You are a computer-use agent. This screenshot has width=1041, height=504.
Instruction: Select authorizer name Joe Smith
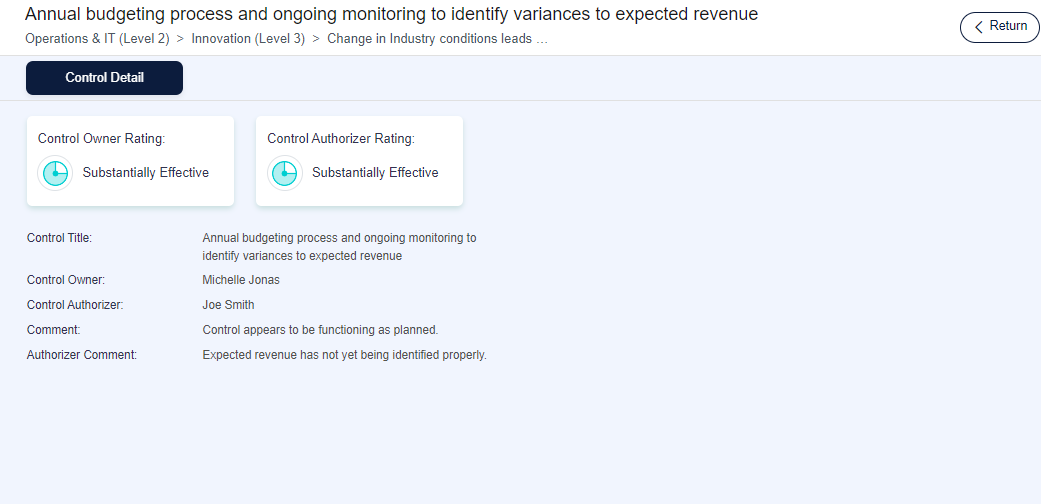[x=228, y=305]
